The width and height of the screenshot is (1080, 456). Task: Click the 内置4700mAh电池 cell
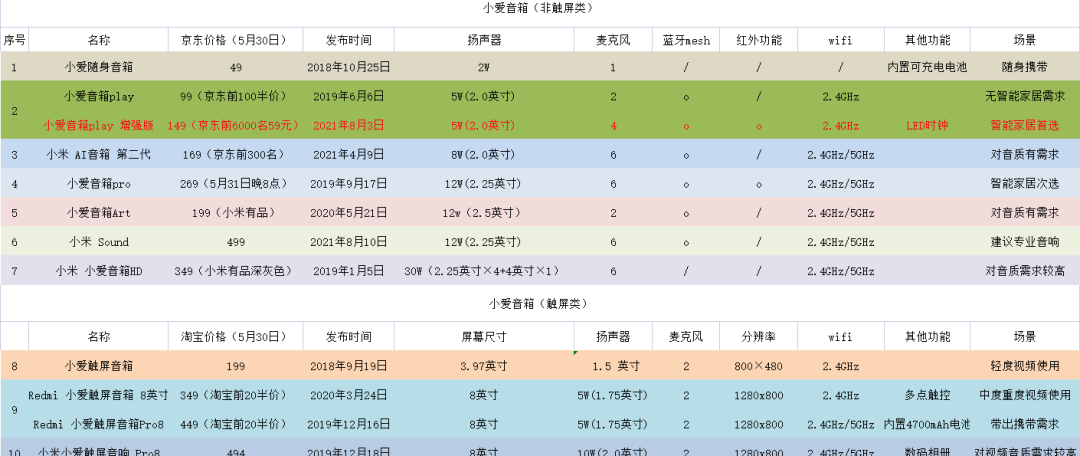point(927,424)
